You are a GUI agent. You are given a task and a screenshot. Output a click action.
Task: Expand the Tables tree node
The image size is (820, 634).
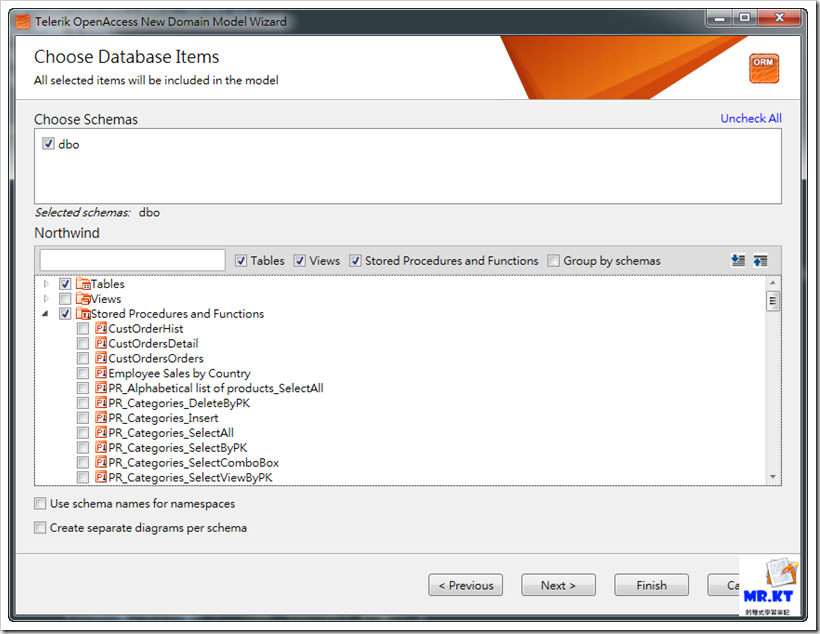(46, 284)
